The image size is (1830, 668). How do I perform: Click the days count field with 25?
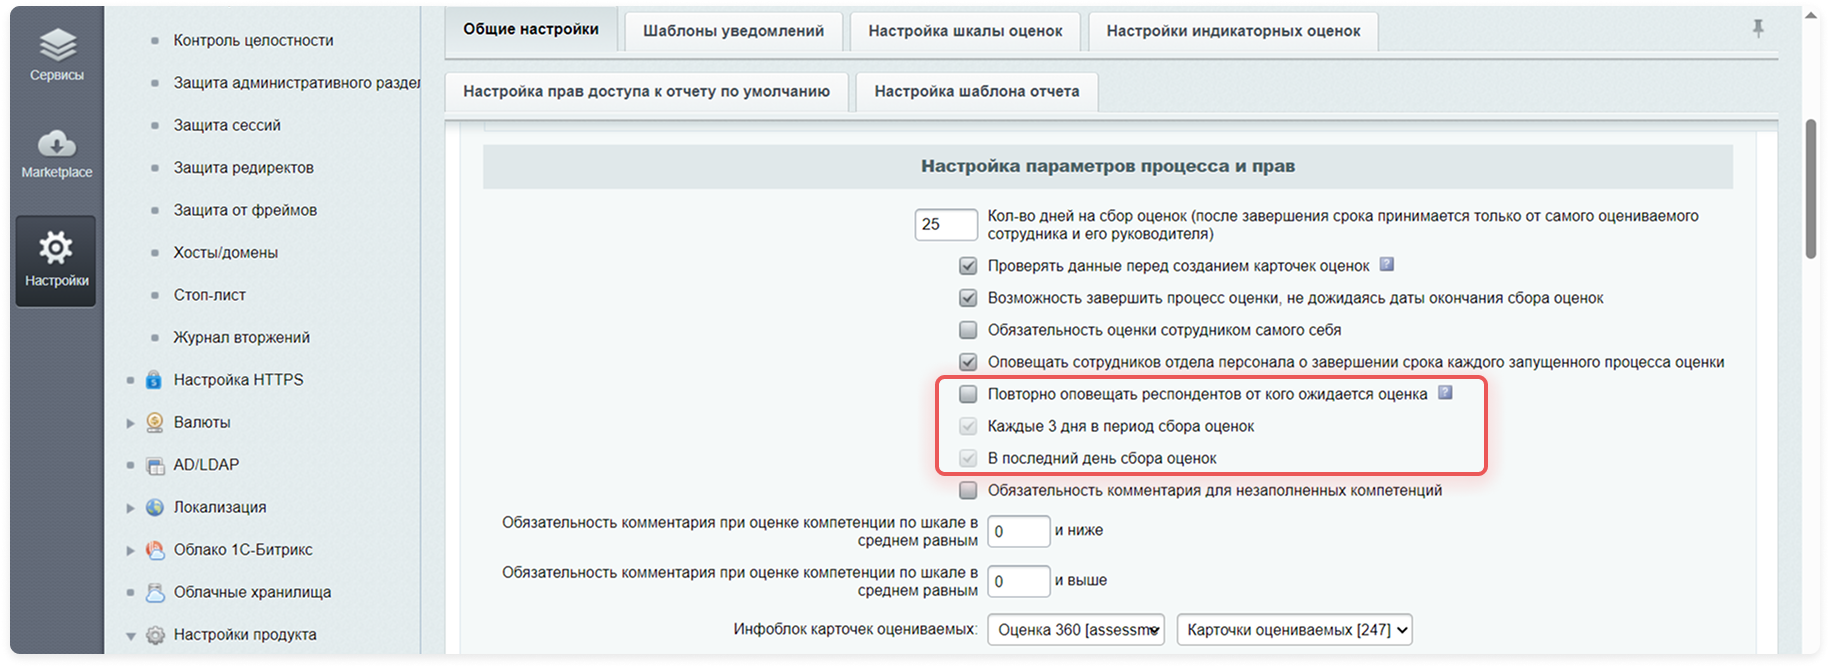946,225
